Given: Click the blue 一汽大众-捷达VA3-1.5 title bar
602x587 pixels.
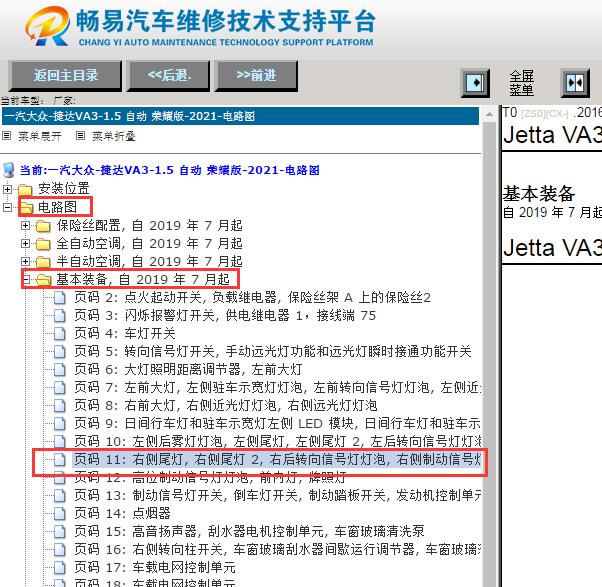Looking at the screenshot, I should 240,116.
